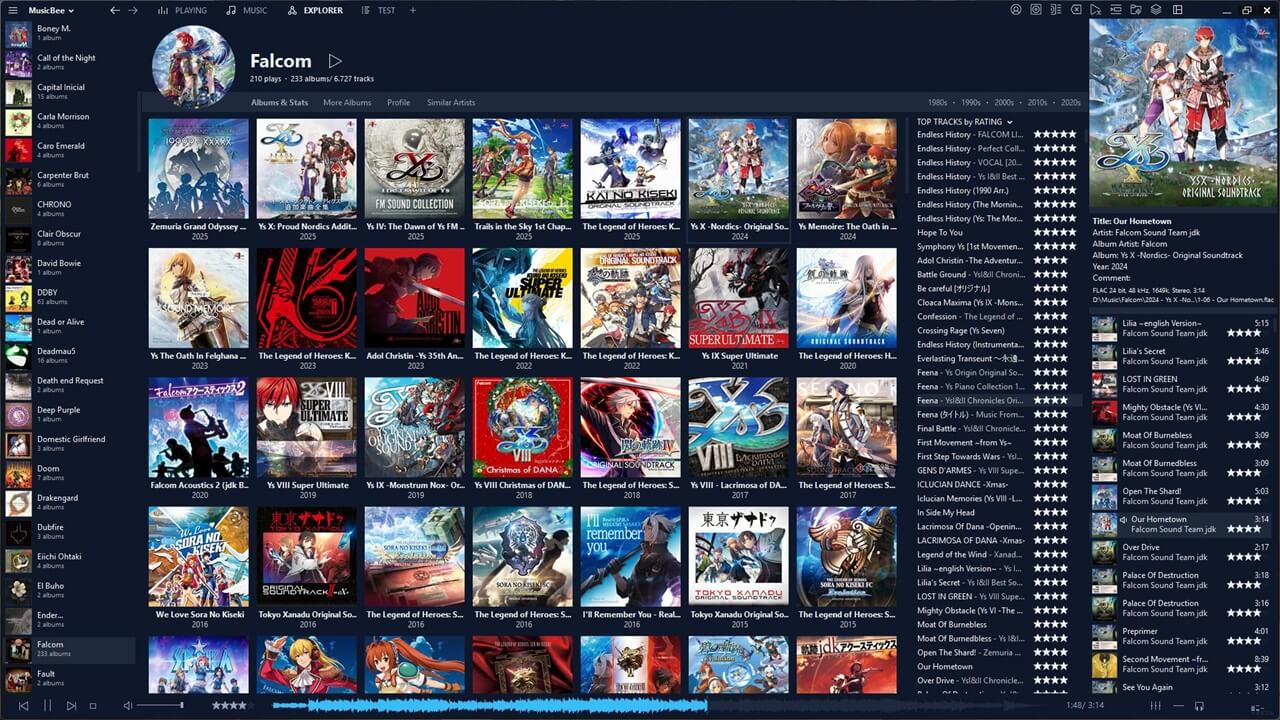Image resolution: width=1280 pixels, height=720 pixels.
Task: Filter albums by the 2000s decade
Action: pos(1004,102)
